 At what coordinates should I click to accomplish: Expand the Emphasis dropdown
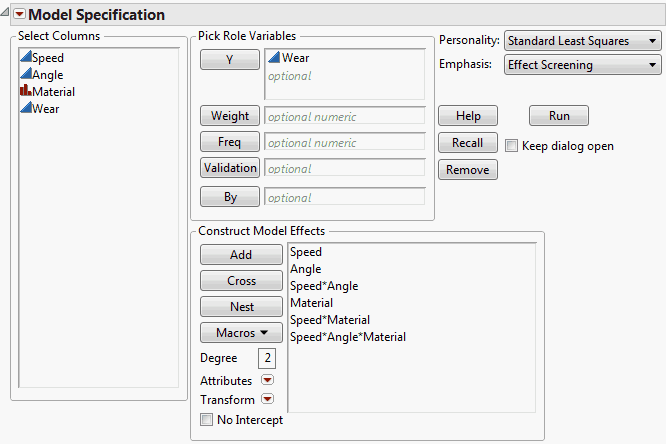coord(583,65)
